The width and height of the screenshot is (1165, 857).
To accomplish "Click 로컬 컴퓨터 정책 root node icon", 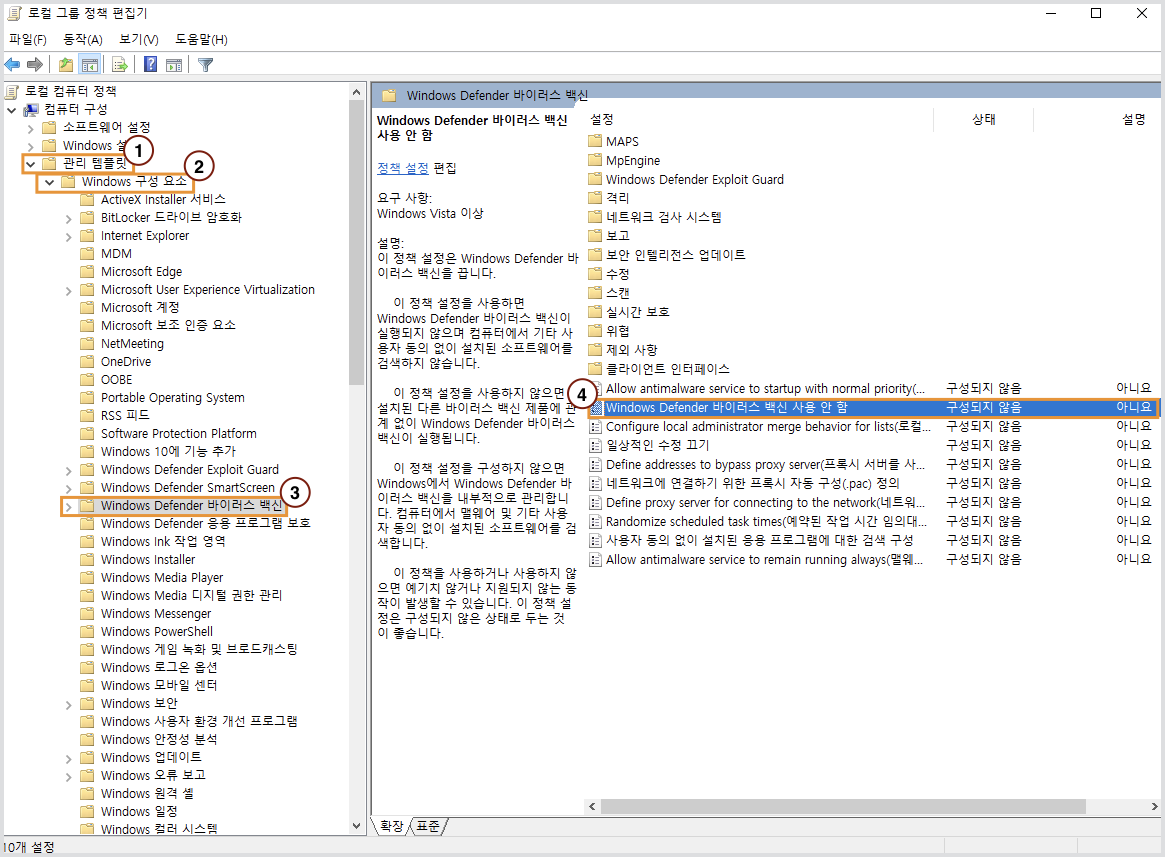I will [x=12, y=91].
